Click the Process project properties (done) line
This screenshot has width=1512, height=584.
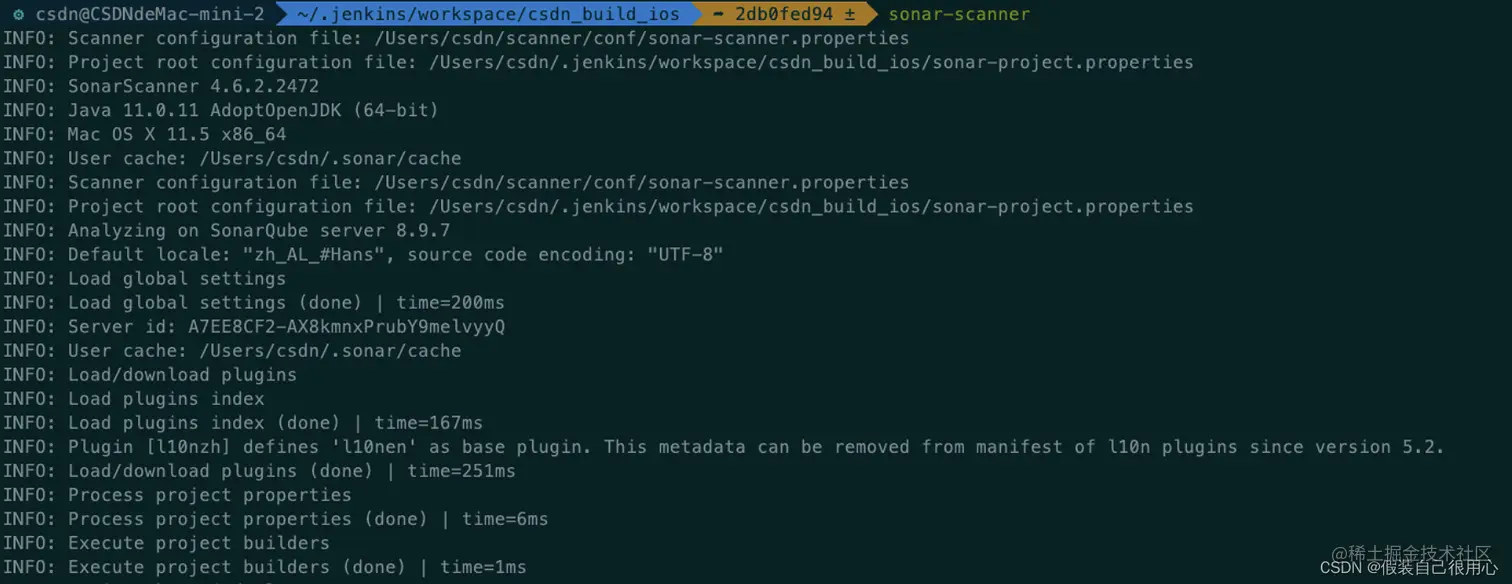click(x=276, y=519)
